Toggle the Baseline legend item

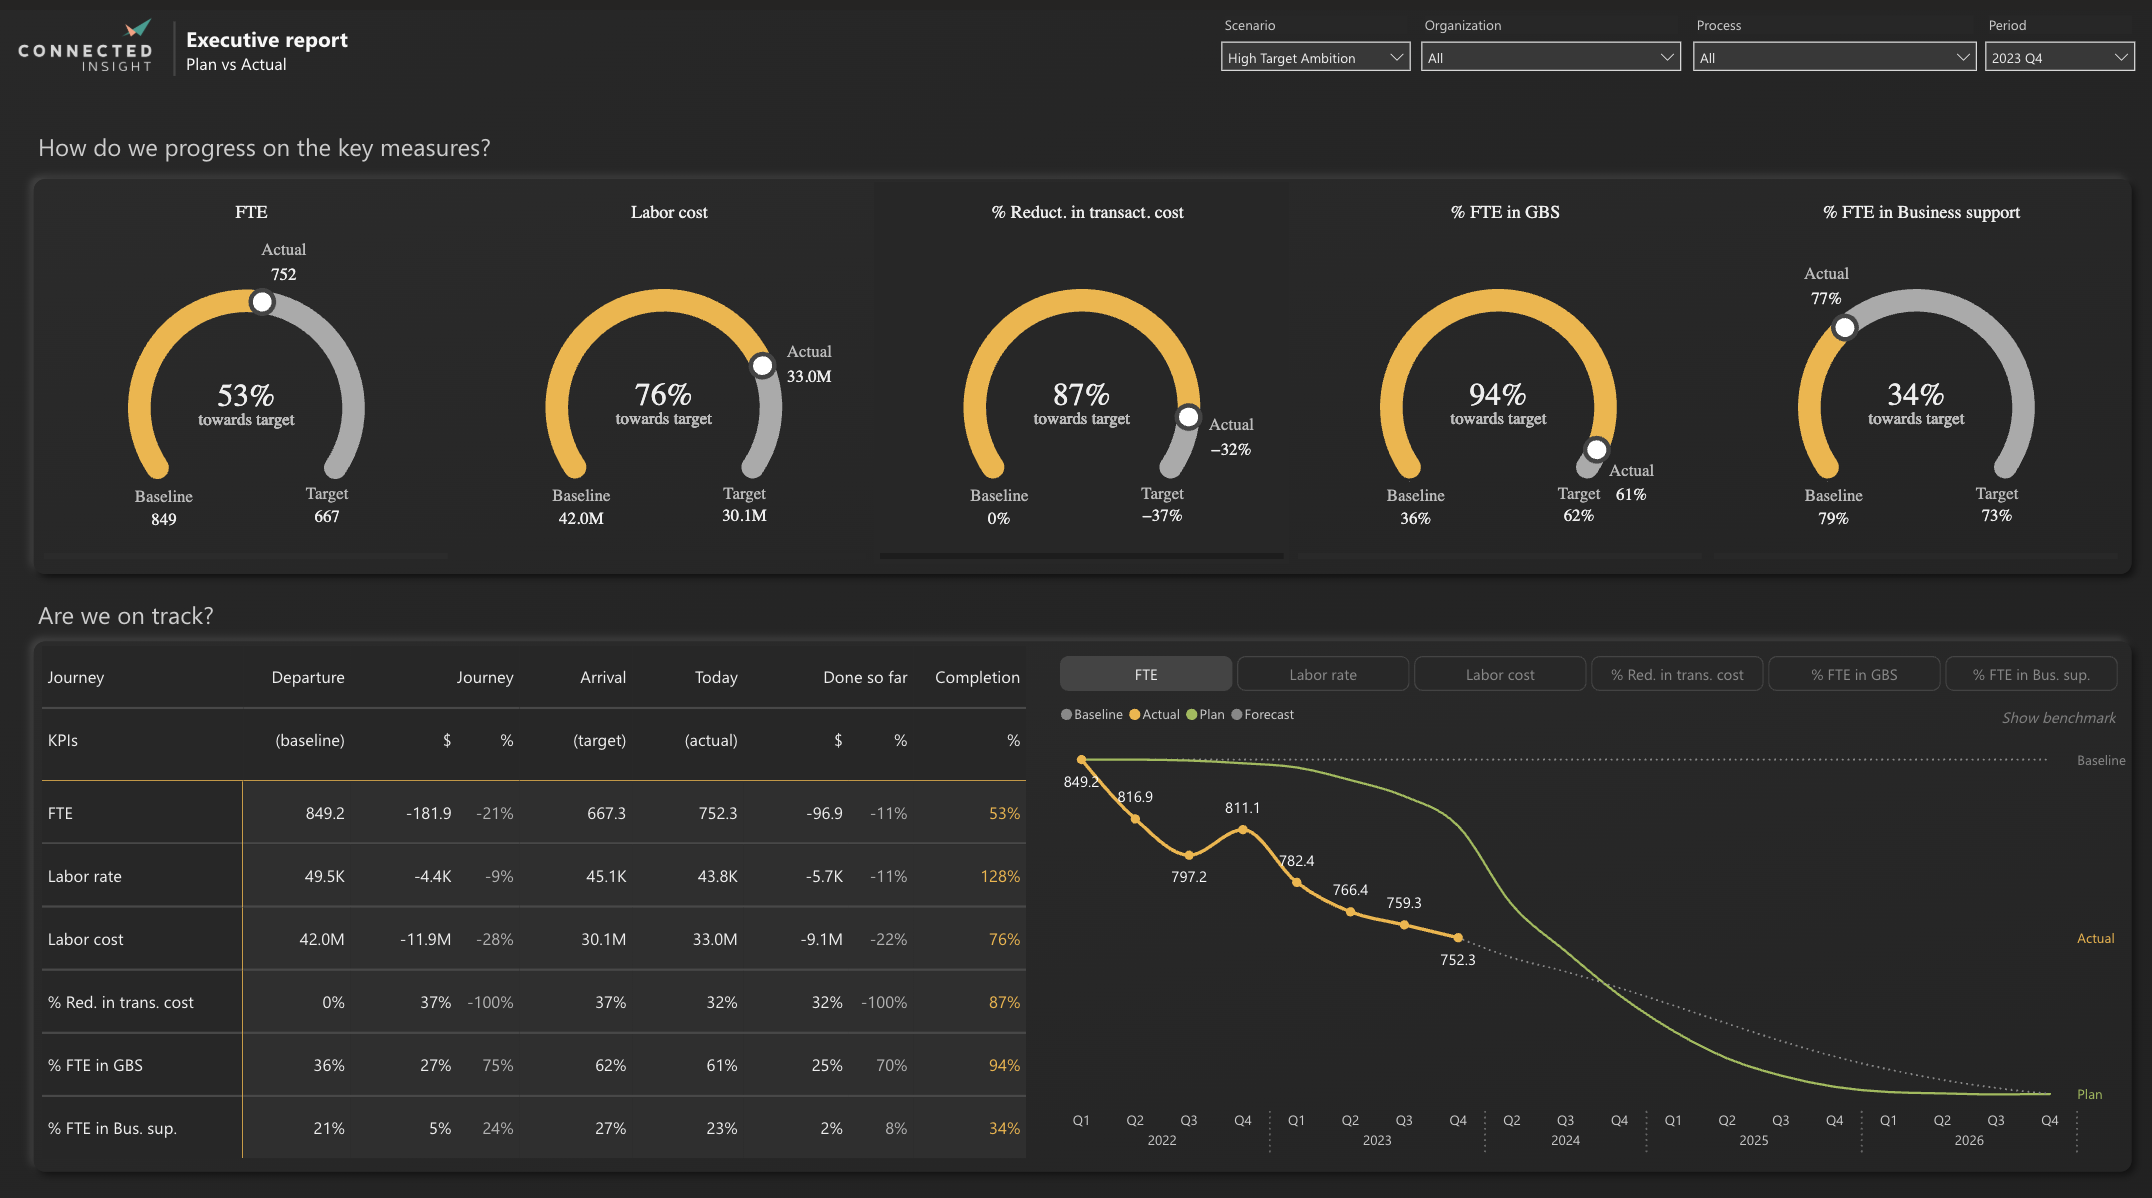(1092, 714)
